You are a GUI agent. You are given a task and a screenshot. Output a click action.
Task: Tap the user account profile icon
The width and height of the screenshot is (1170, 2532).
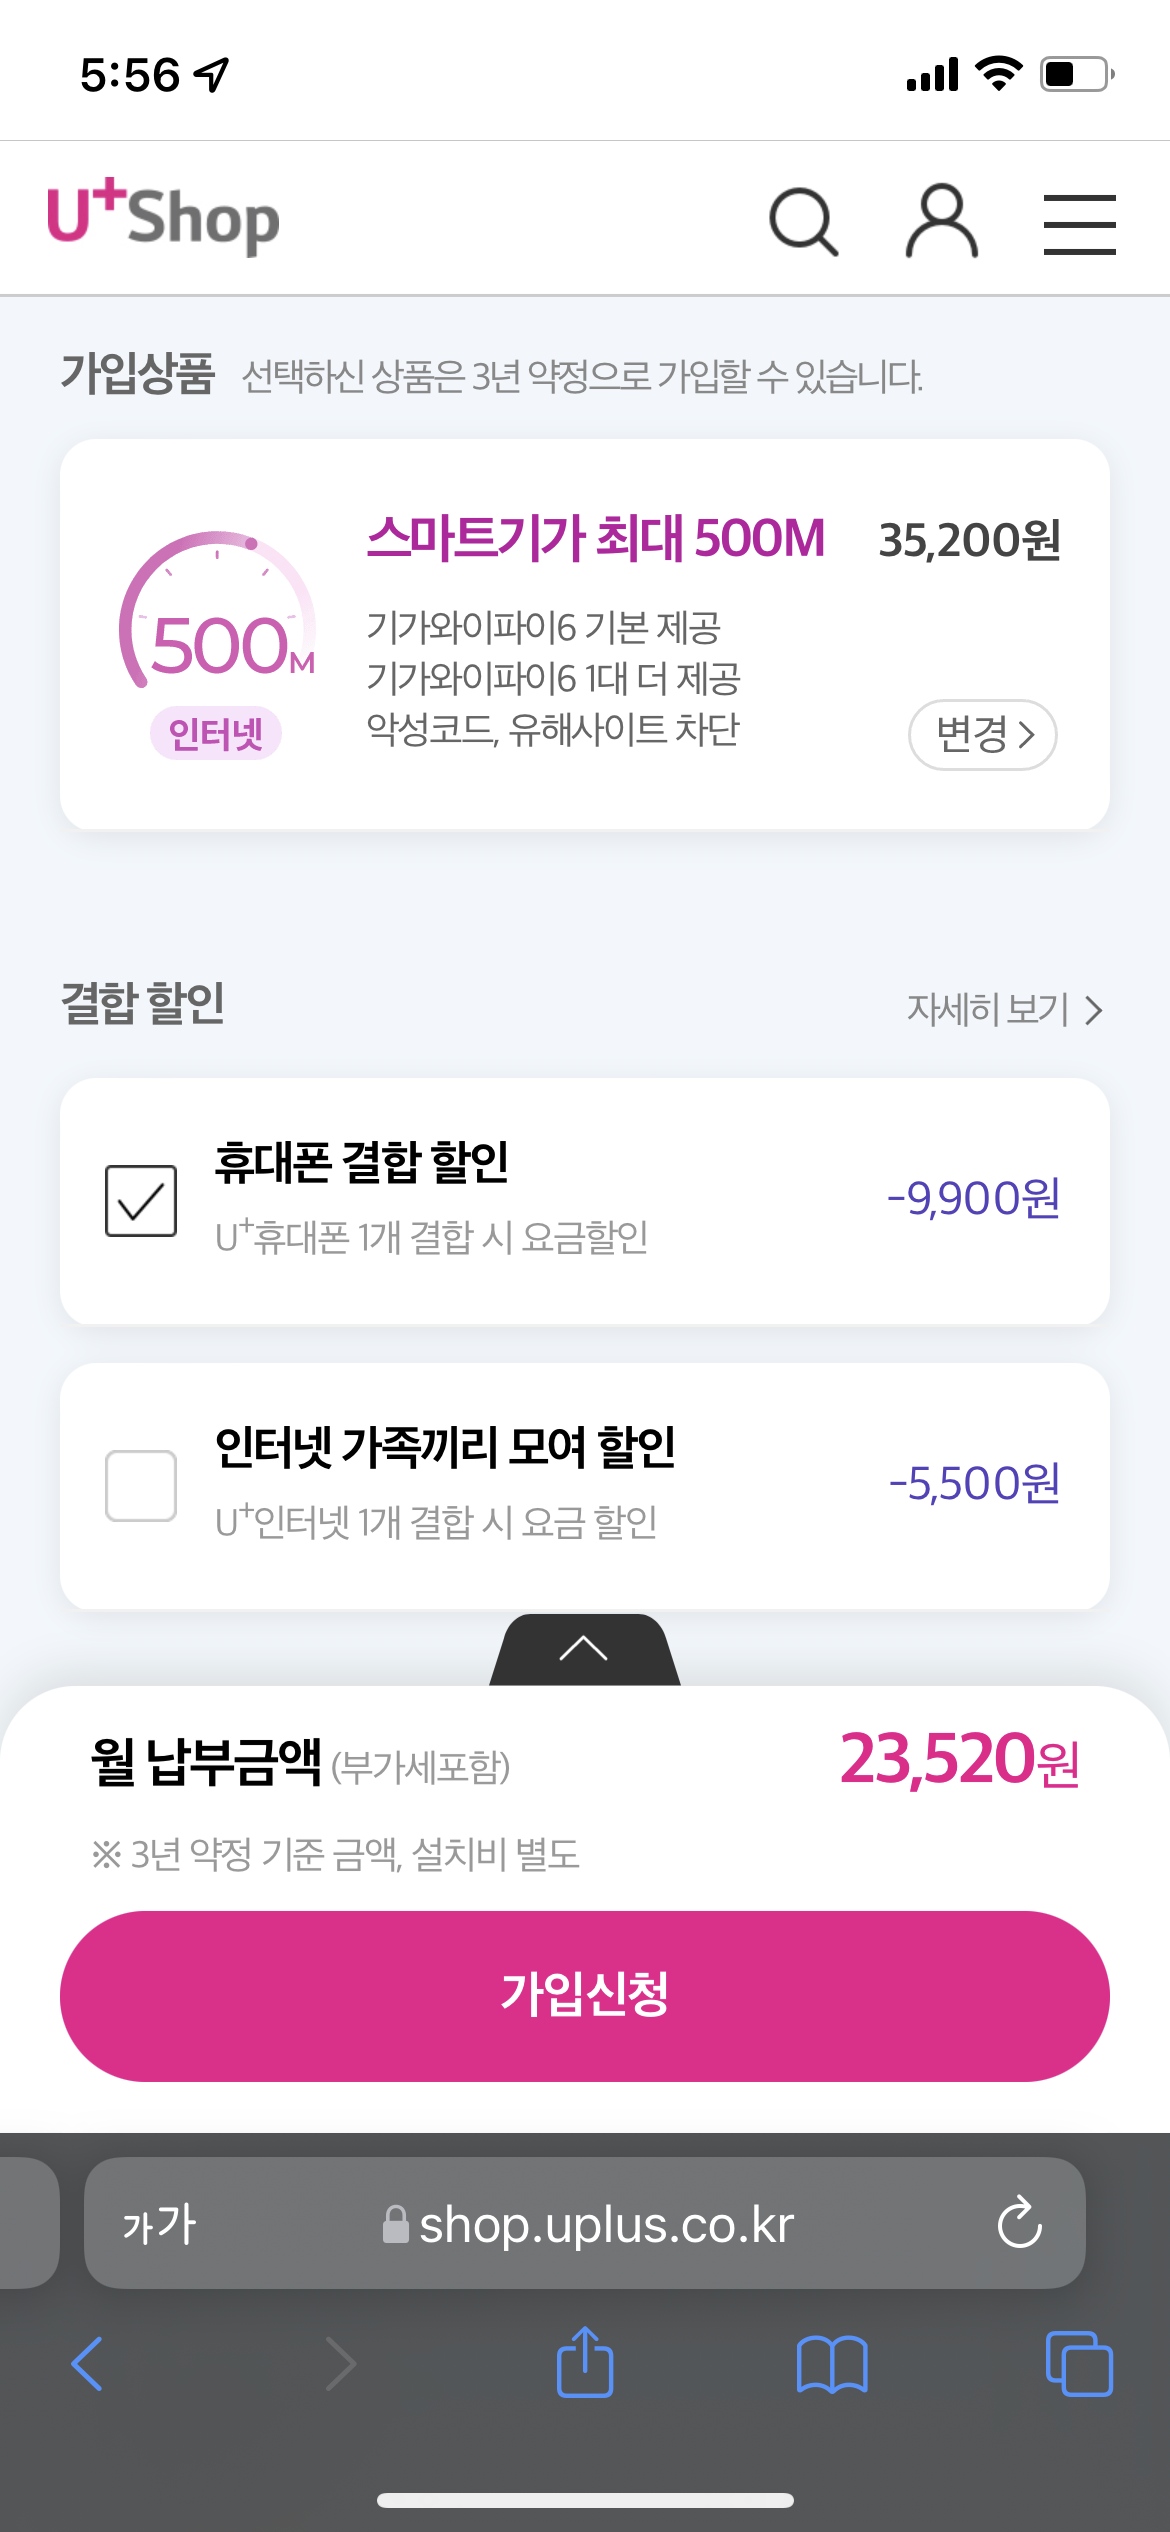click(941, 221)
